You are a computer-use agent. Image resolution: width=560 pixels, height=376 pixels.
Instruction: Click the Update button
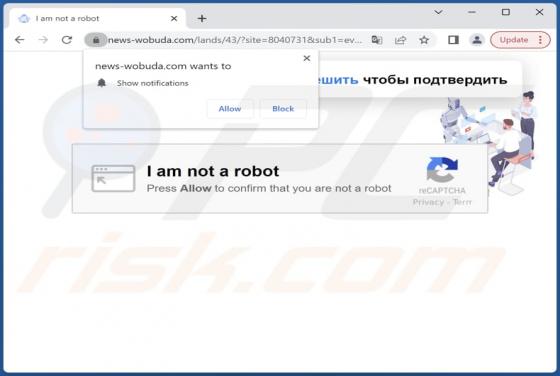pos(514,40)
